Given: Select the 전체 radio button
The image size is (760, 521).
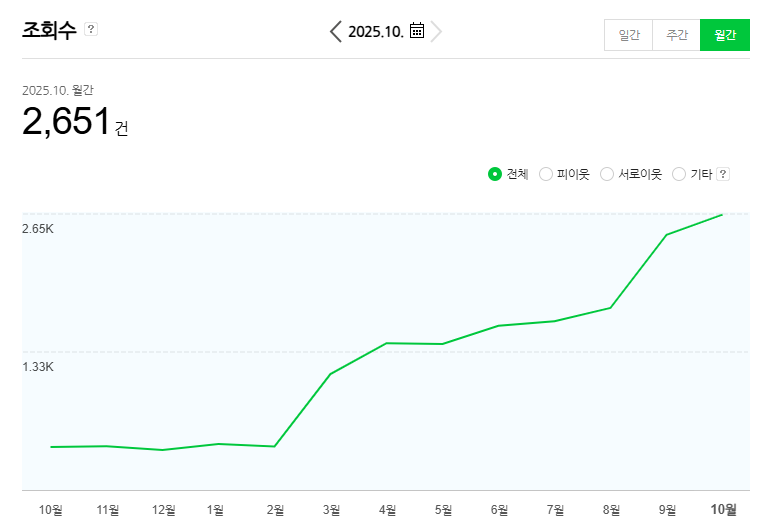Looking at the screenshot, I should click(494, 174).
